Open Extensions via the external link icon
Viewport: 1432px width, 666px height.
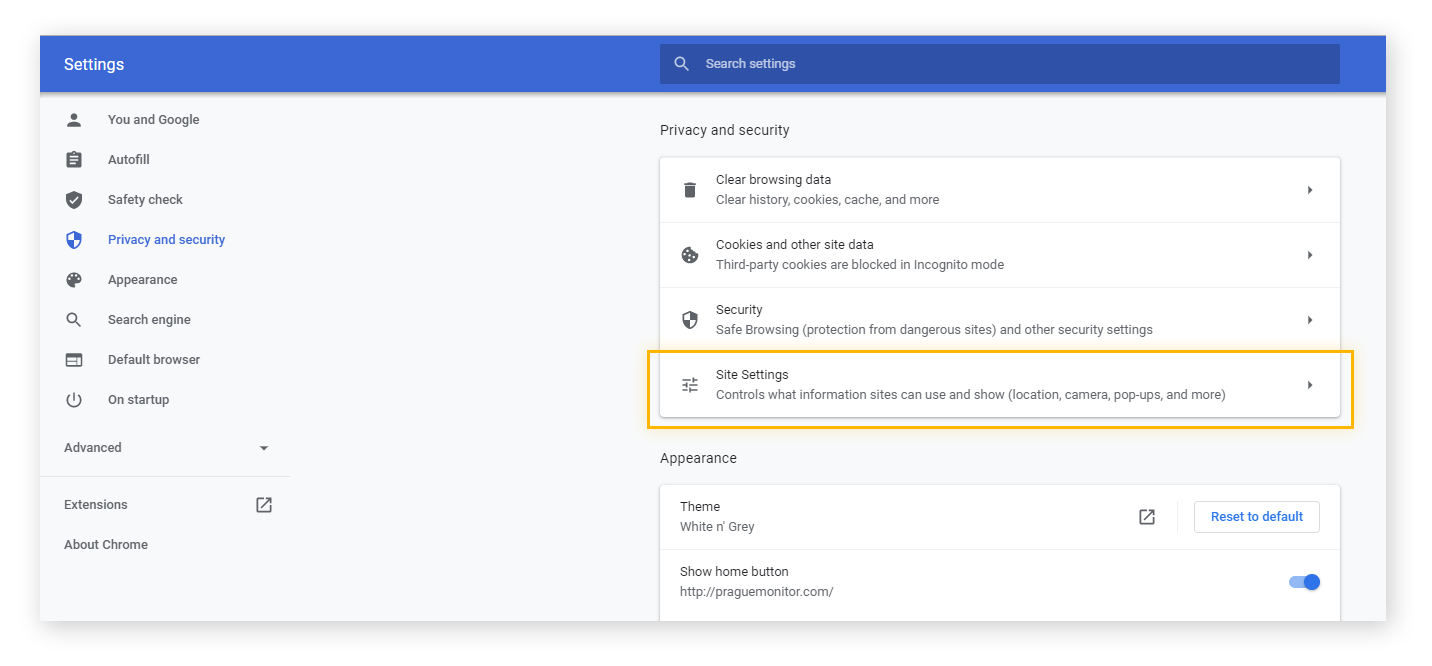tap(263, 504)
